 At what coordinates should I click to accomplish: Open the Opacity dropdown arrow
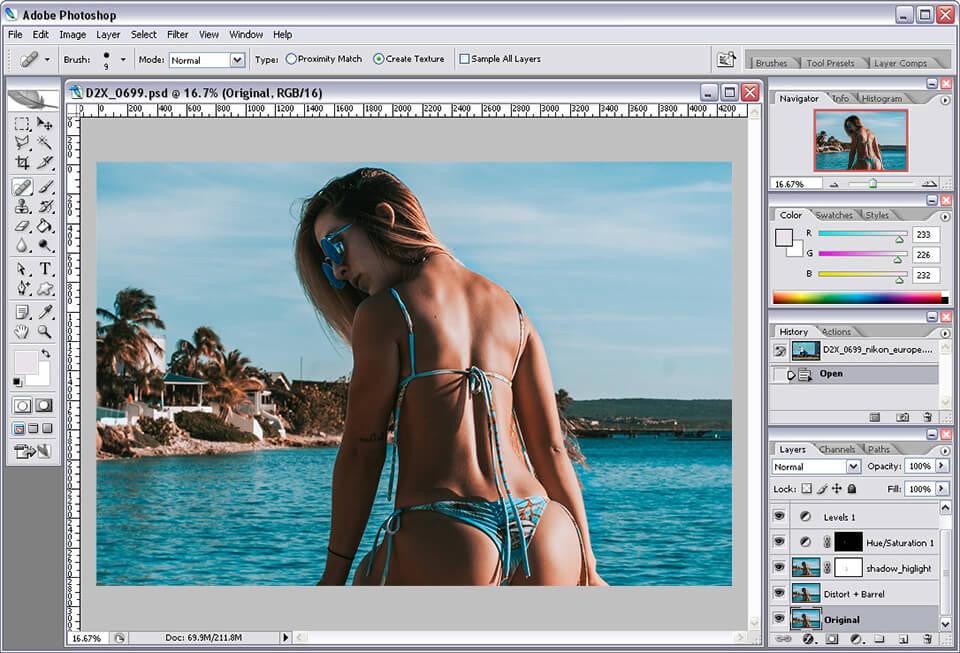tap(941, 466)
